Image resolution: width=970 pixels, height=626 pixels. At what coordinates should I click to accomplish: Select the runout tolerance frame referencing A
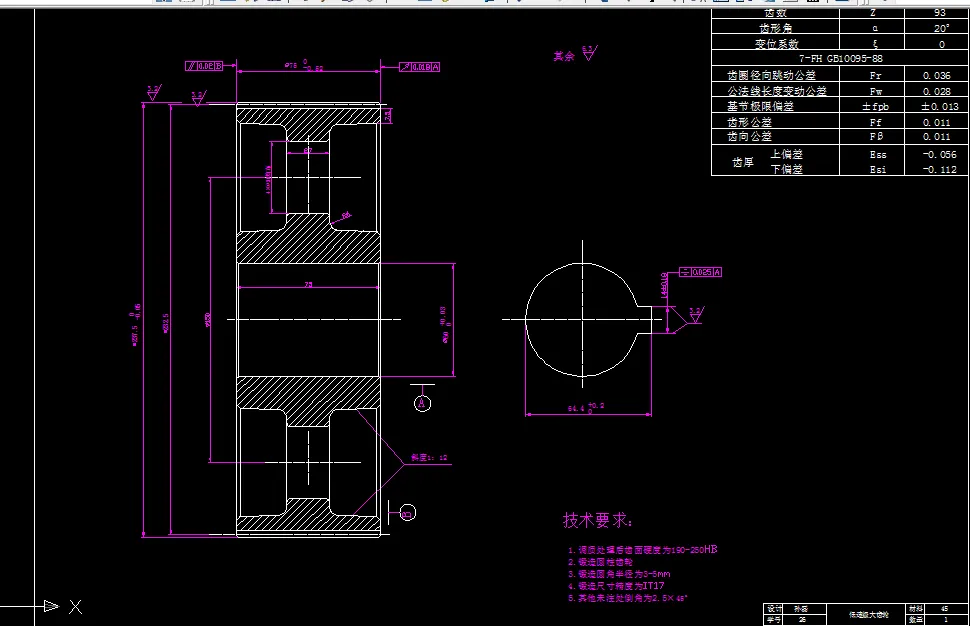pos(420,67)
